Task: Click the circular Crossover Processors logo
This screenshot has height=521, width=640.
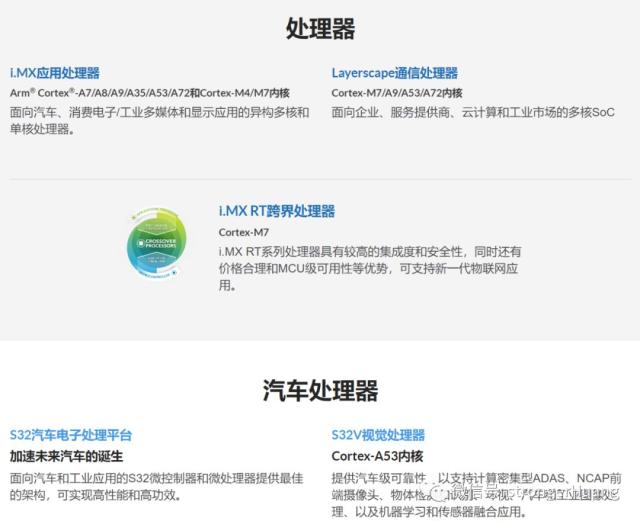Action: pyautogui.click(x=157, y=243)
